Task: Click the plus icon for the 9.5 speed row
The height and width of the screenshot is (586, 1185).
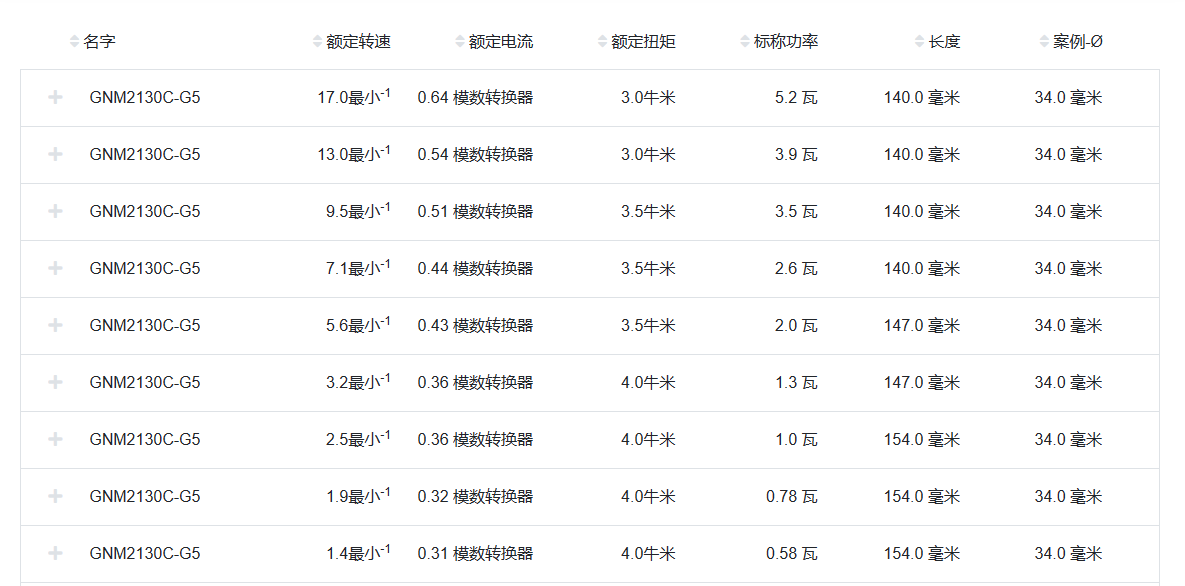Action: (x=56, y=212)
